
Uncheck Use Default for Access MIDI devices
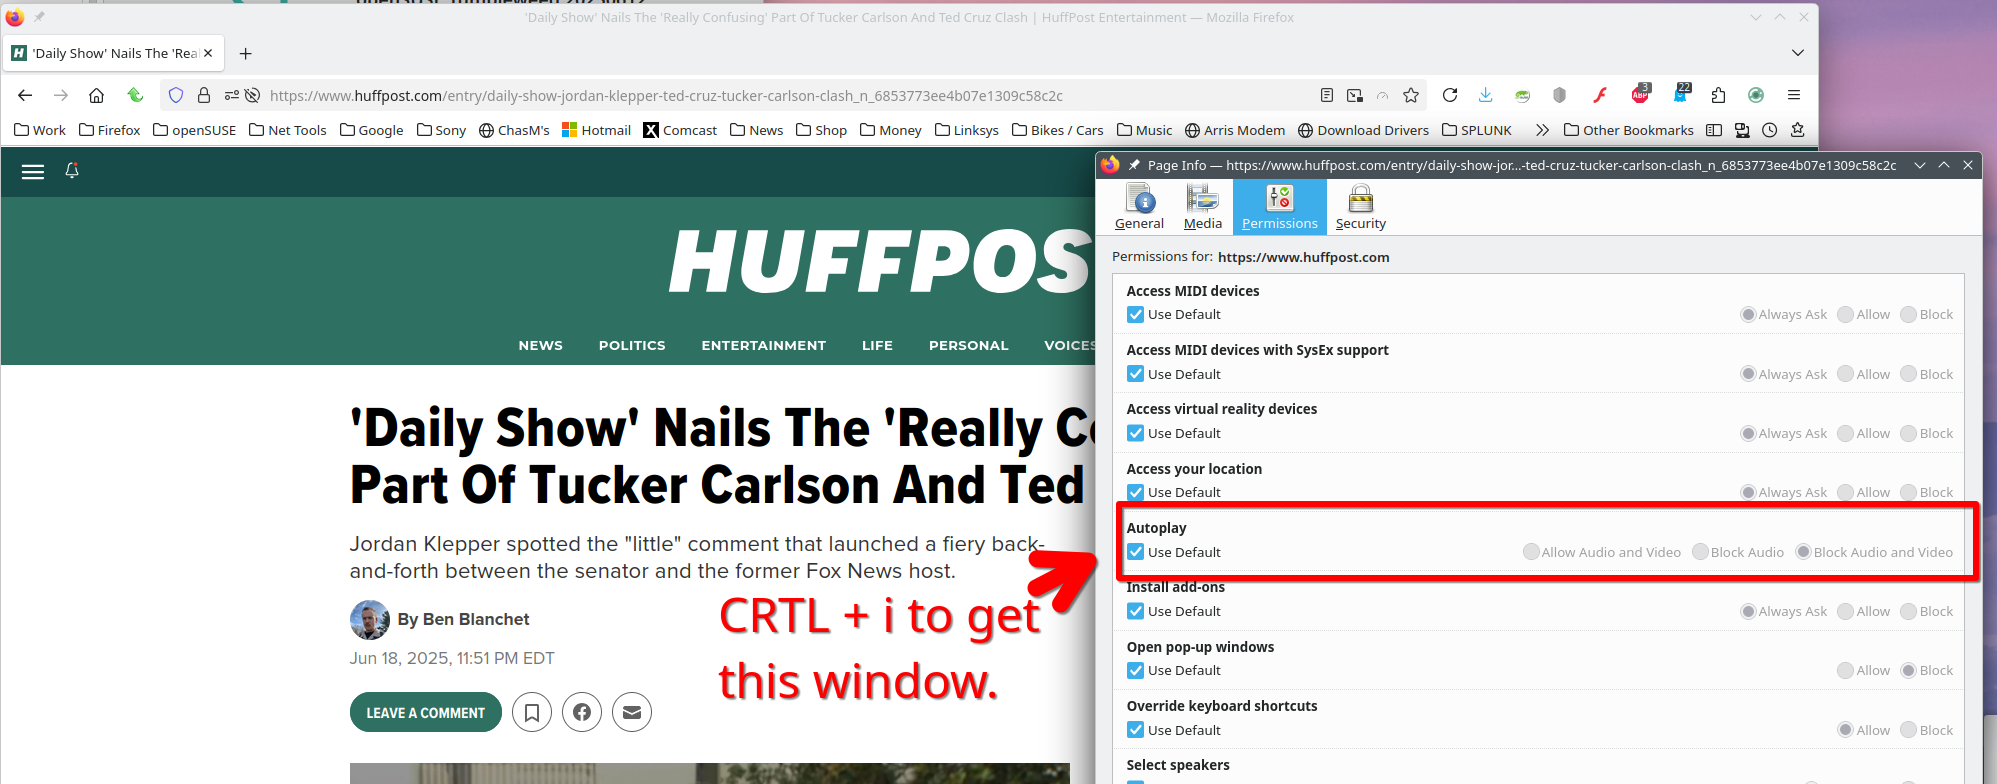coord(1136,314)
